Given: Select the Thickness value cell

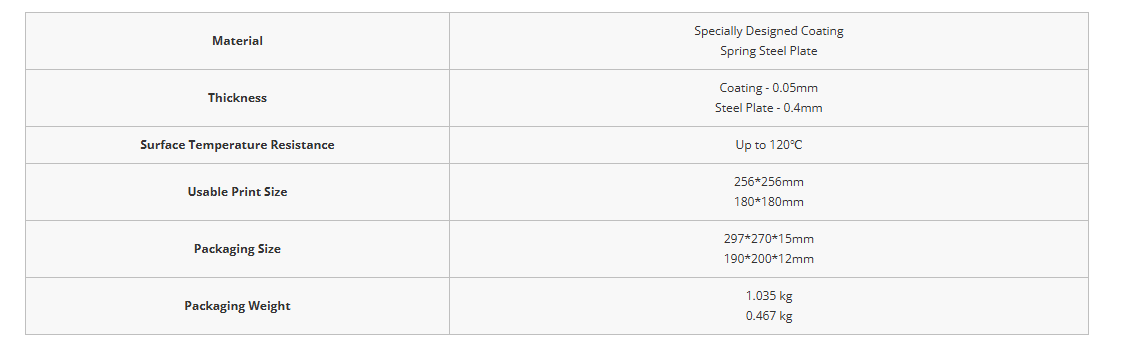Looking at the screenshot, I should (768, 98).
